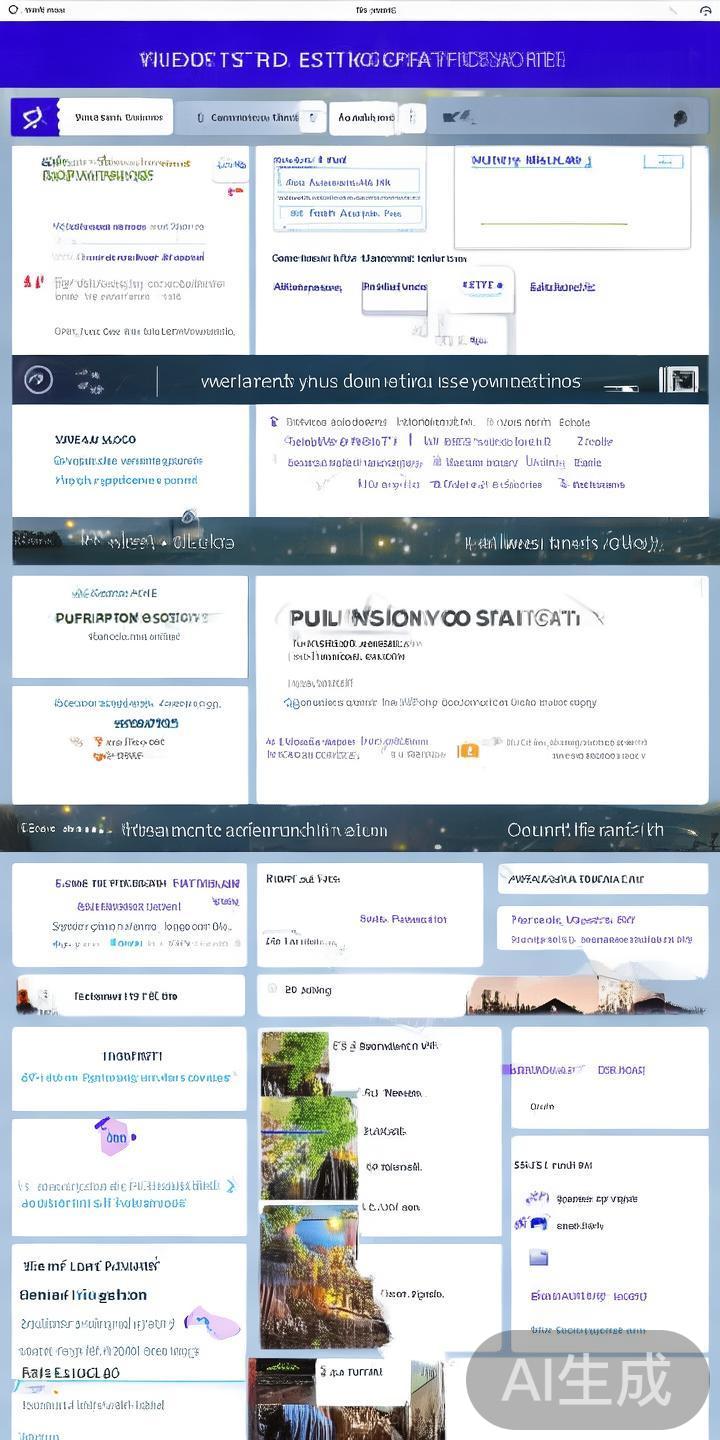Click the second input field in center card
Image resolution: width=720 pixels, height=1440 pixels.
pyautogui.click(x=349, y=214)
